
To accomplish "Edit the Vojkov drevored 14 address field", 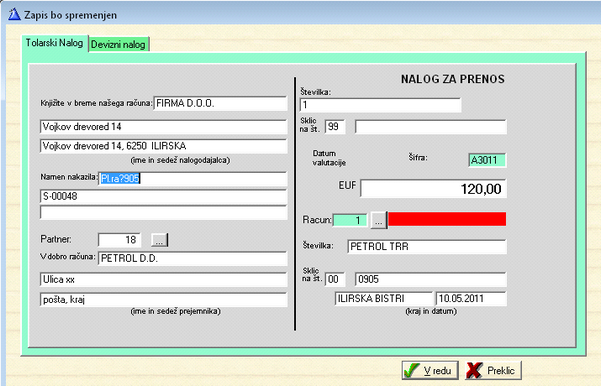I will pyautogui.click(x=164, y=127).
